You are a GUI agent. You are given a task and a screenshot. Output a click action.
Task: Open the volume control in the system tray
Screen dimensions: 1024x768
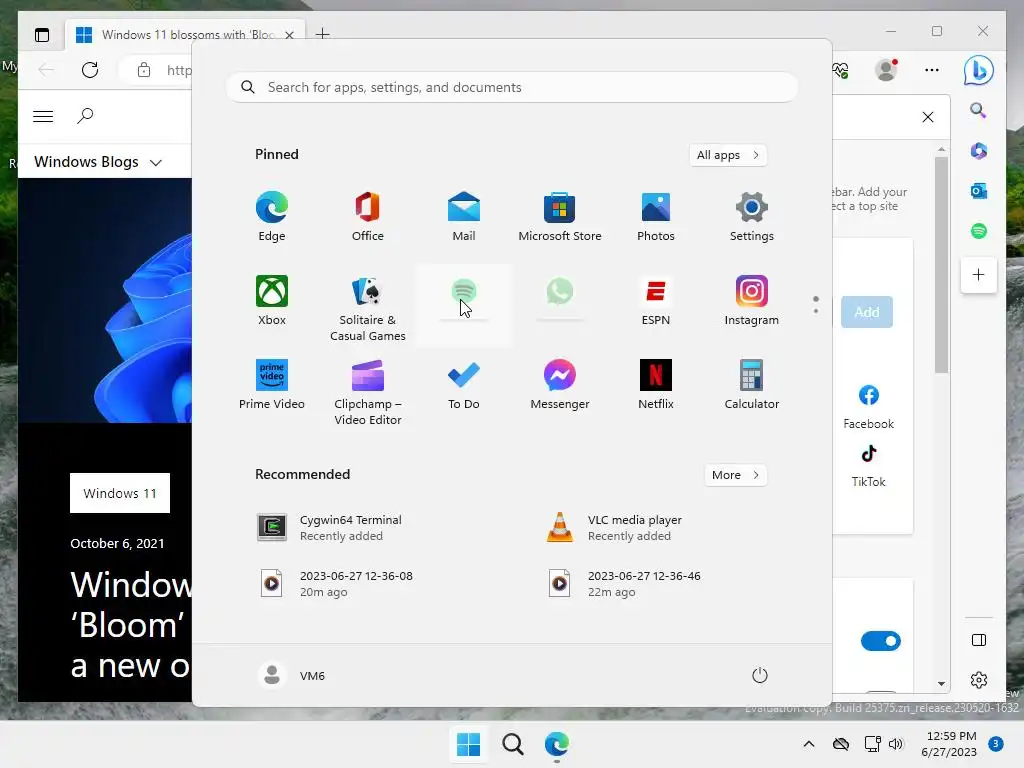(x=895, y=744)
